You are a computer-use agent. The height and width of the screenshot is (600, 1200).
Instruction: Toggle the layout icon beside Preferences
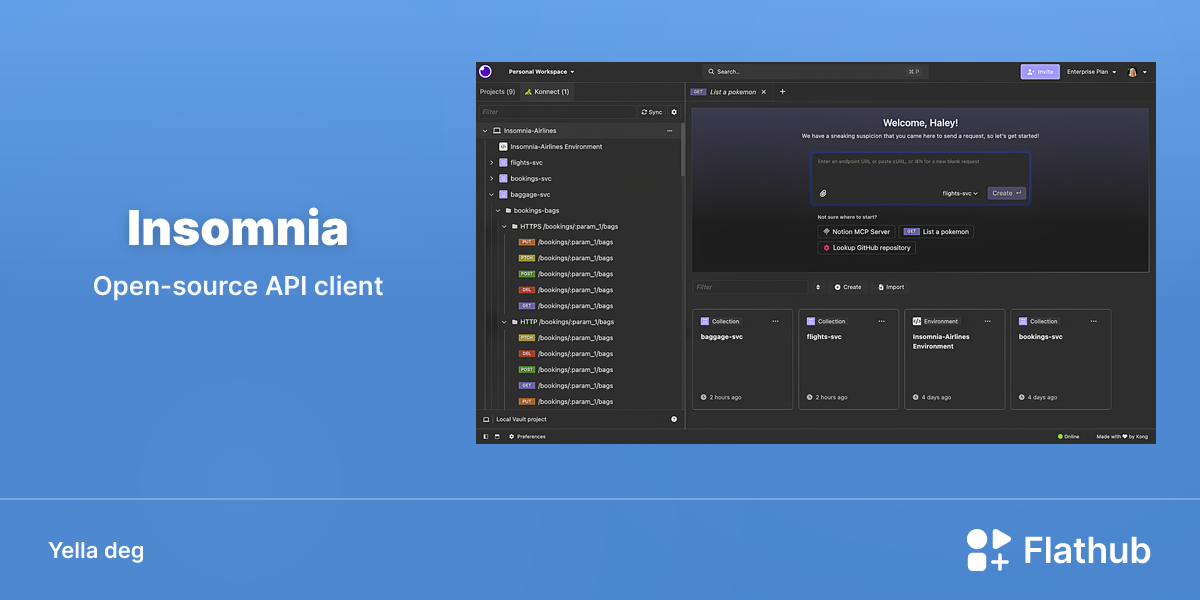click(497, 437)
